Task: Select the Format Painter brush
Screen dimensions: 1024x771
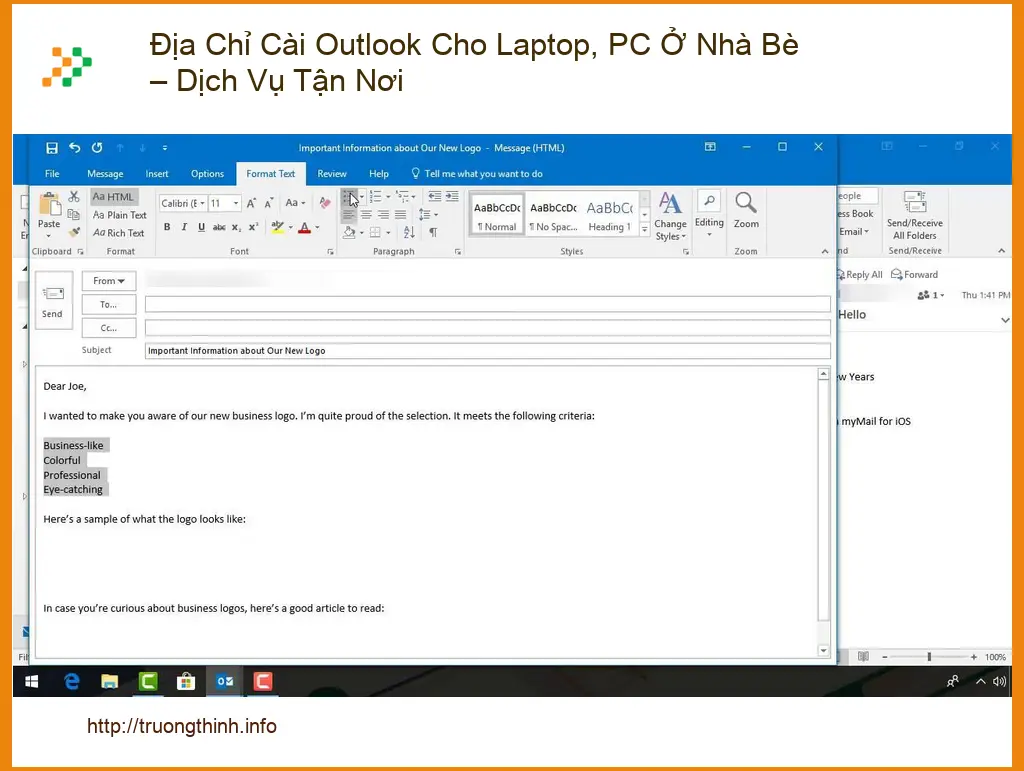Action: point(74,232)
